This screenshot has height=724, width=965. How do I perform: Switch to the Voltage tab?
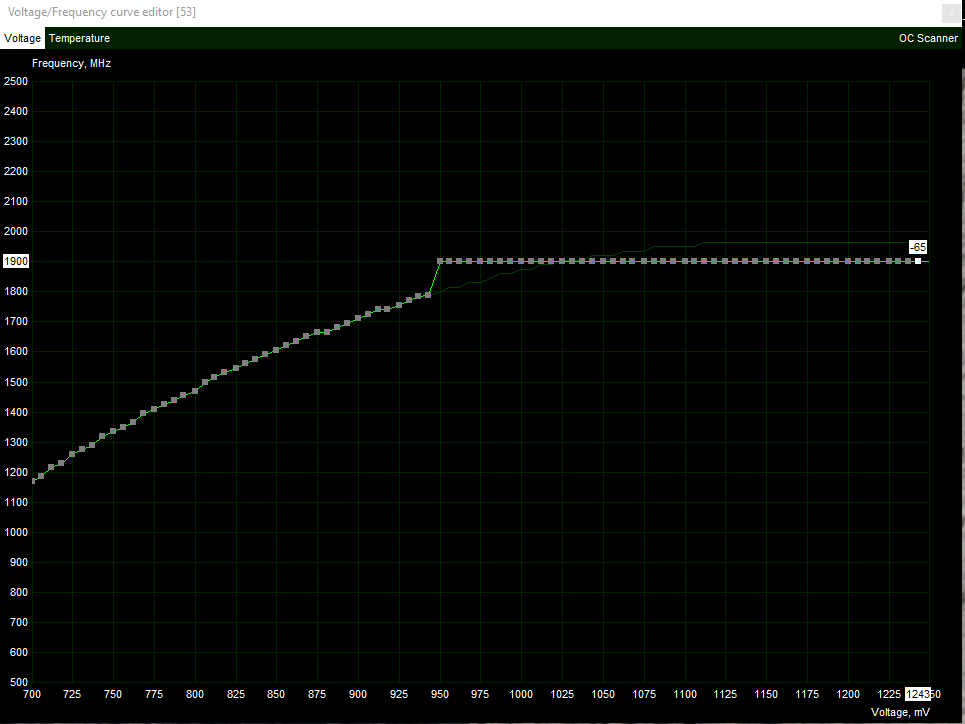tap(22, 38)
